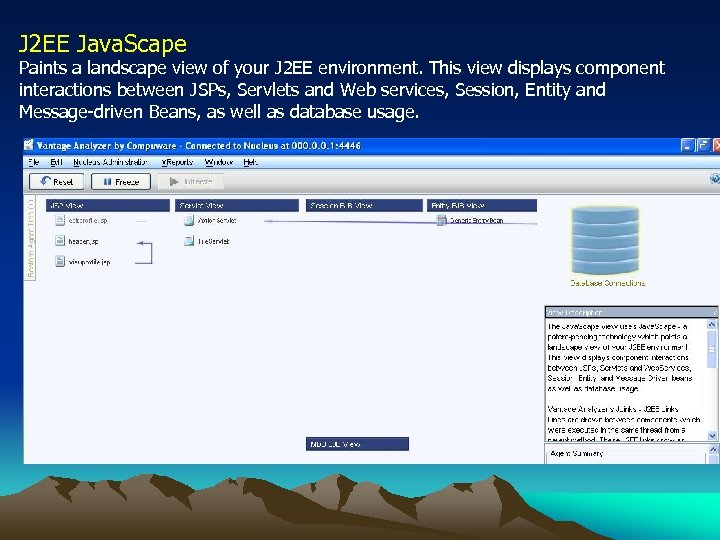This screenshot has width=720, height=540.
Task: Click the Vantage Analyzer title bar app icon
Action: pos(29,146)
